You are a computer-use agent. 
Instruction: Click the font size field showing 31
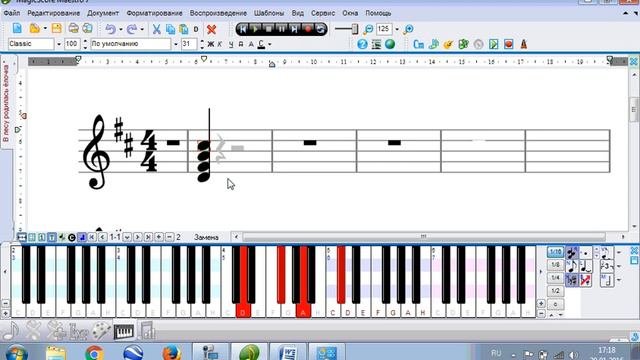189,44
